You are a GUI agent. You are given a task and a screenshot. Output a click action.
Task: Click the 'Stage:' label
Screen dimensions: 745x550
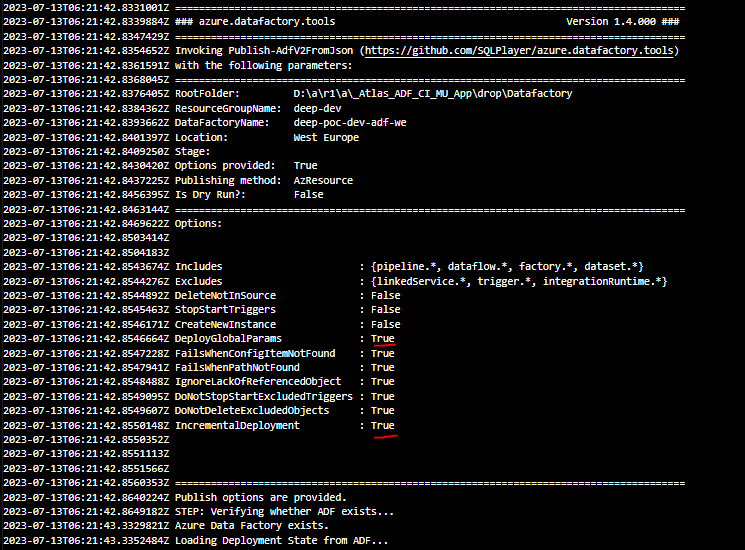point(192,152)
